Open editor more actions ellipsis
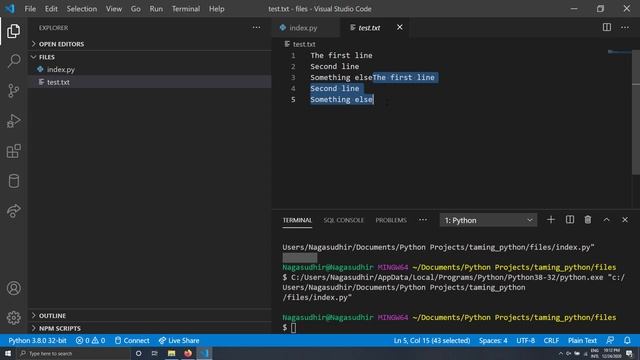The height and width of the screenshot is (360, 640). [625, 27]
